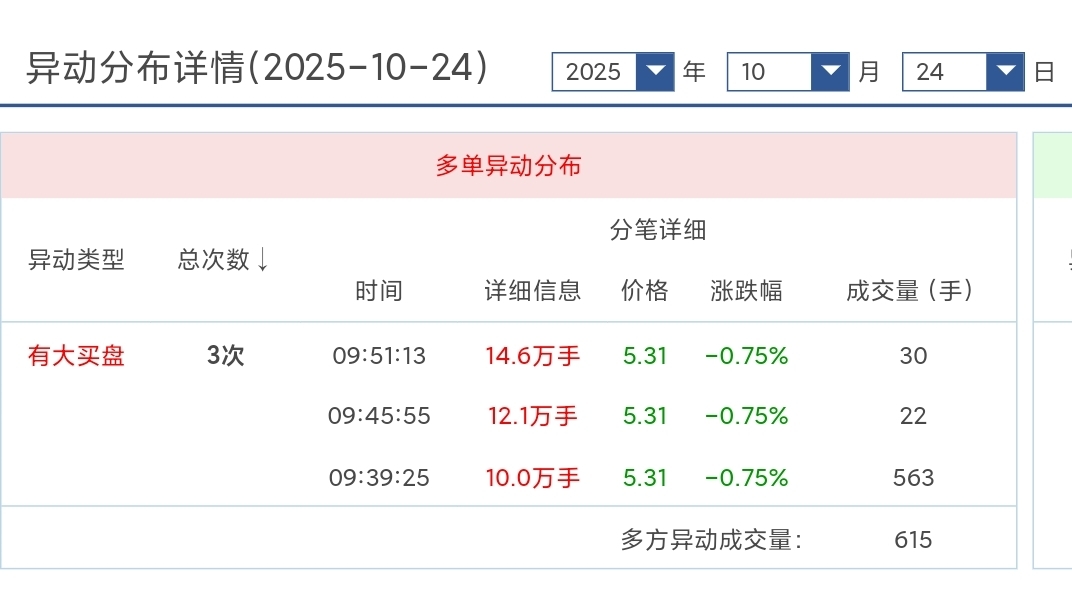Click the 成交量(手) column header
The width and height of the screenshot is (1072, 594).
click(x=909, y=291)
